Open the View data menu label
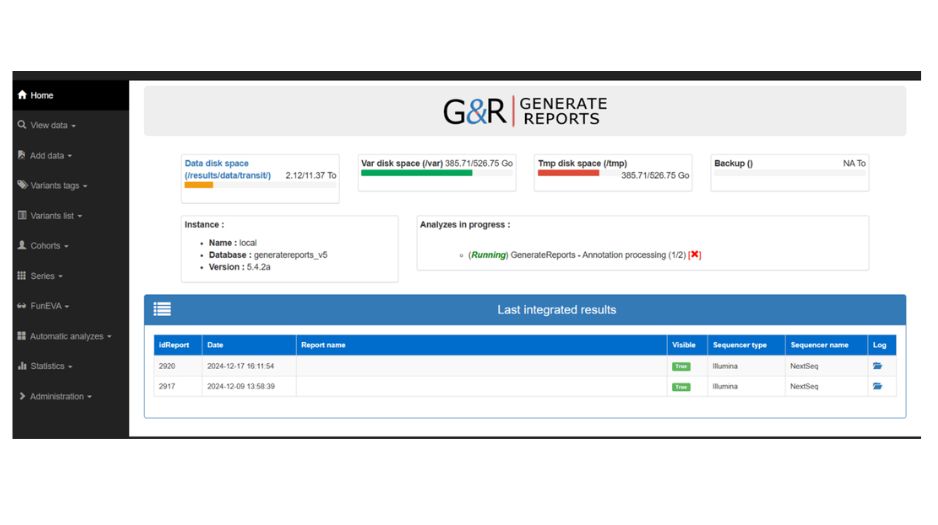The height and width of the screenshot is (525, 938). pos(49,125)
